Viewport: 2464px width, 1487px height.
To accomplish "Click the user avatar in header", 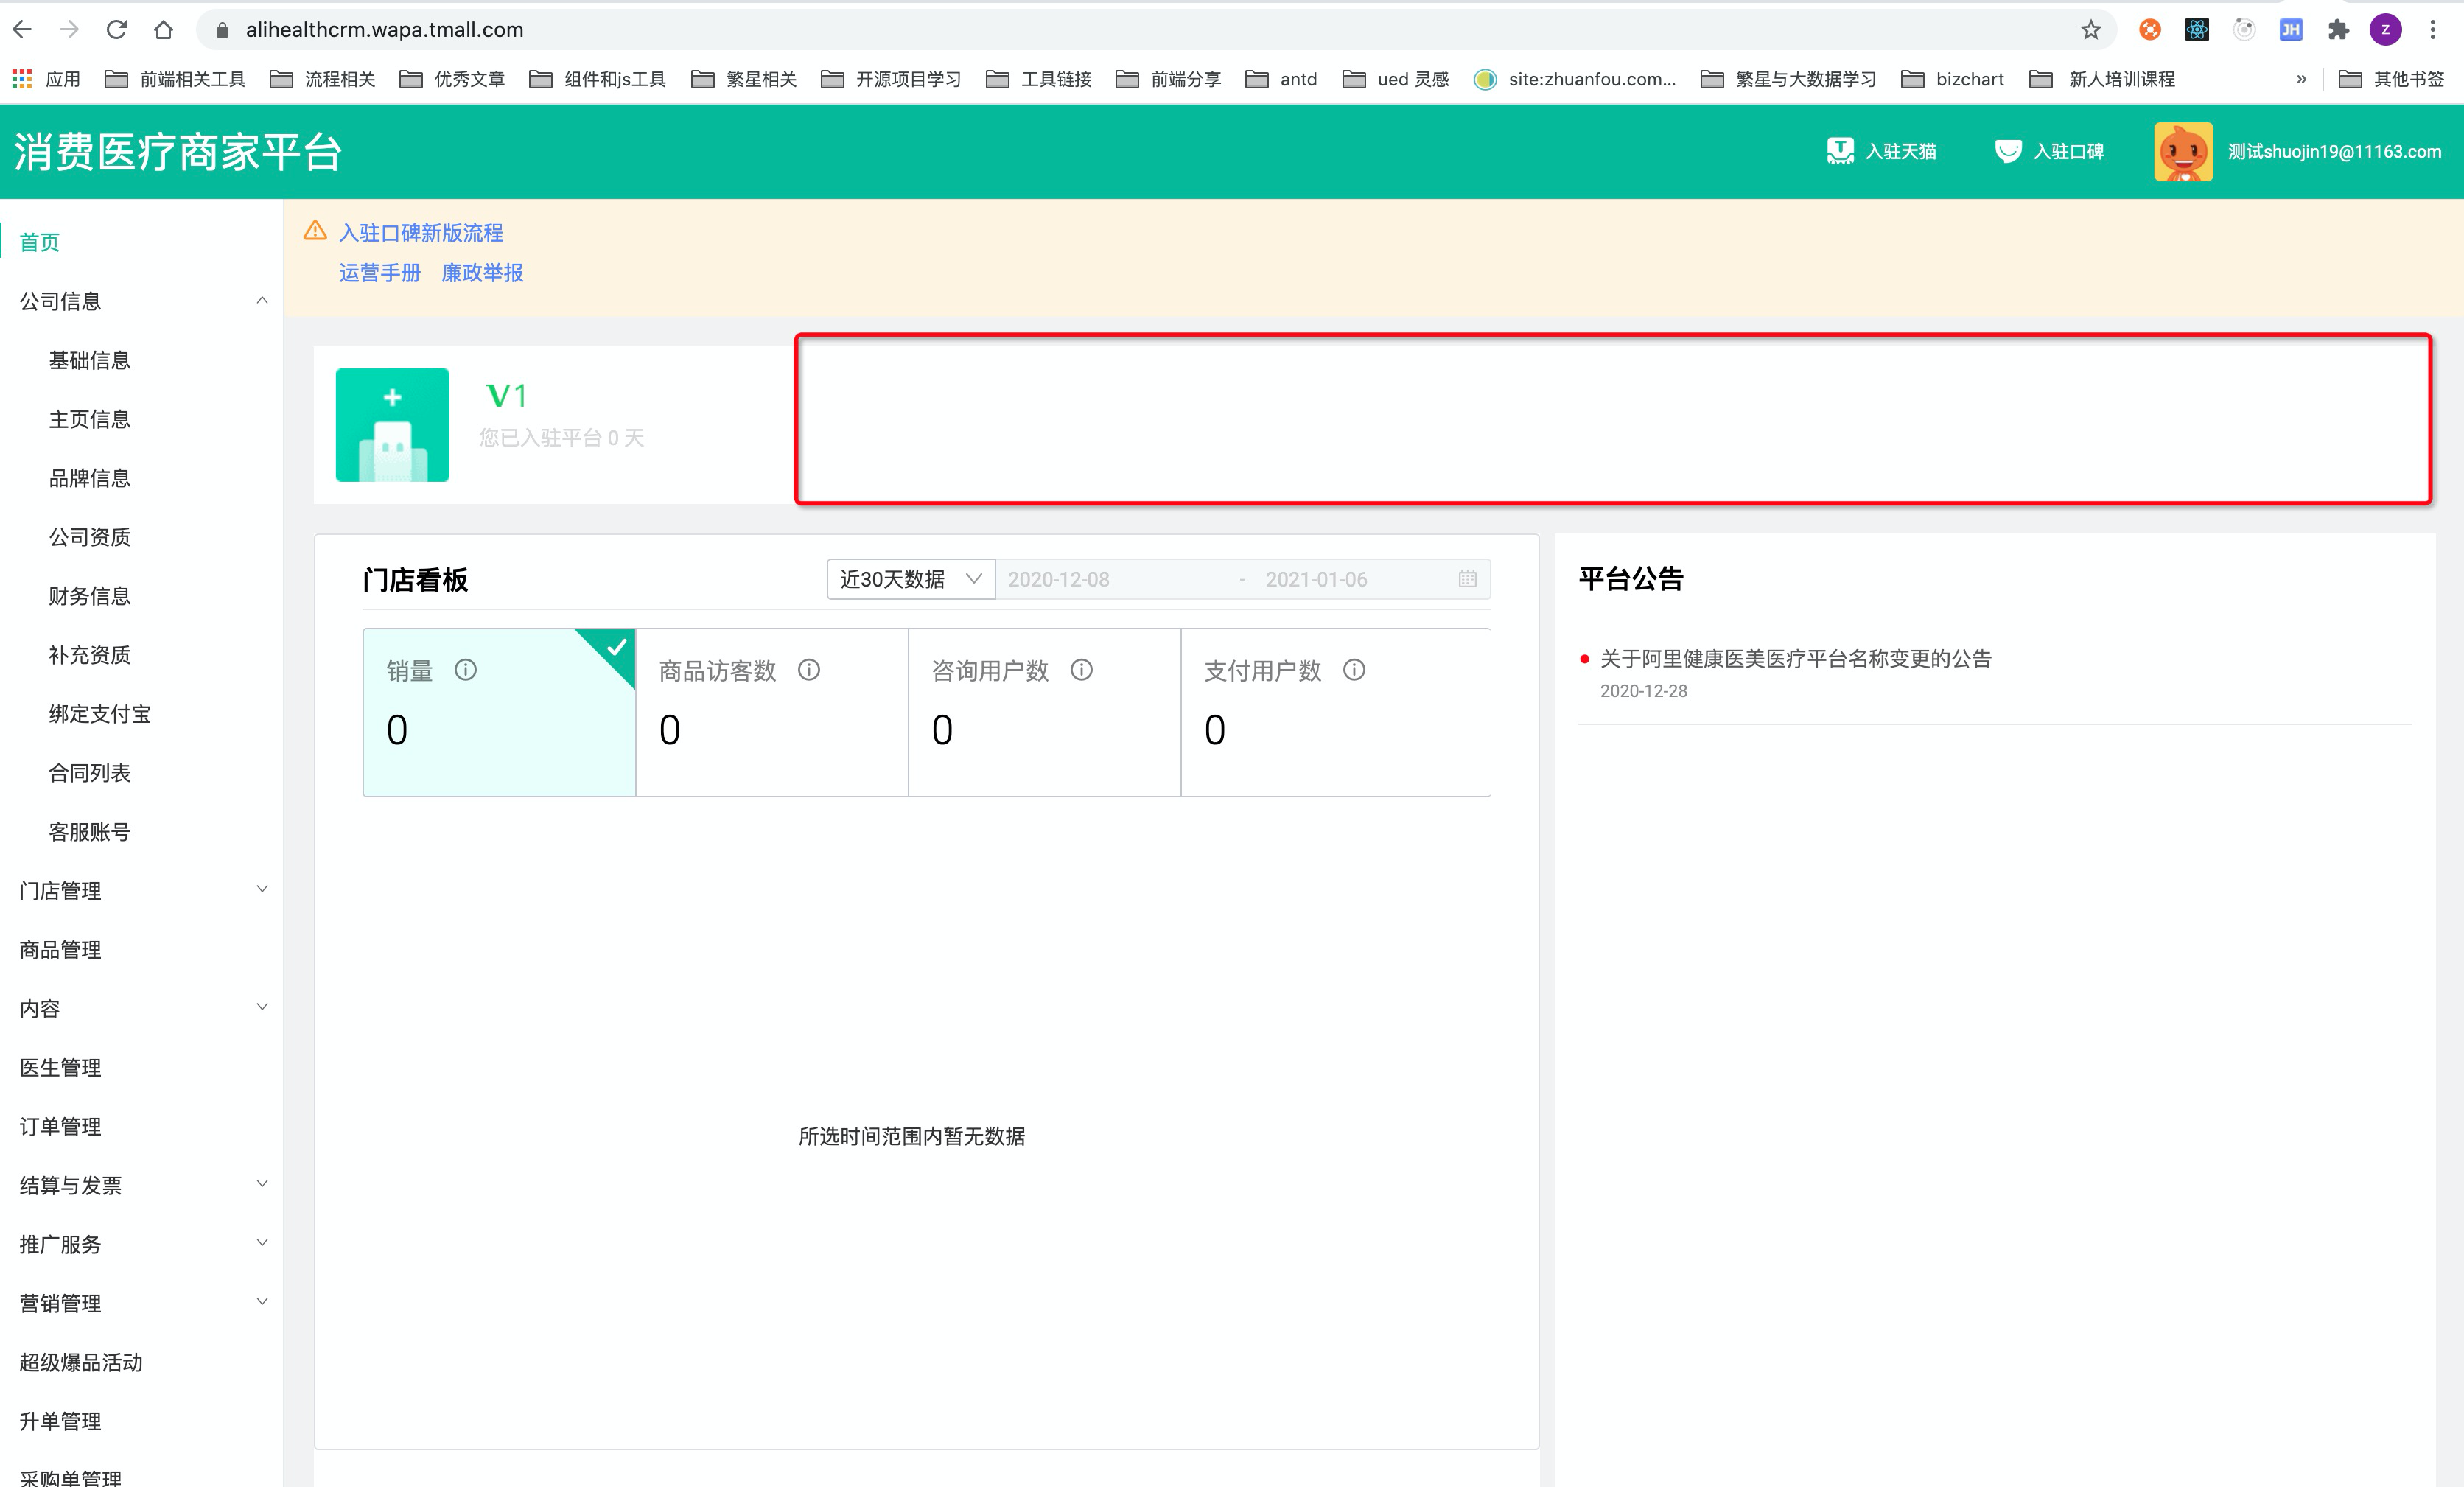I will 2183,152.
